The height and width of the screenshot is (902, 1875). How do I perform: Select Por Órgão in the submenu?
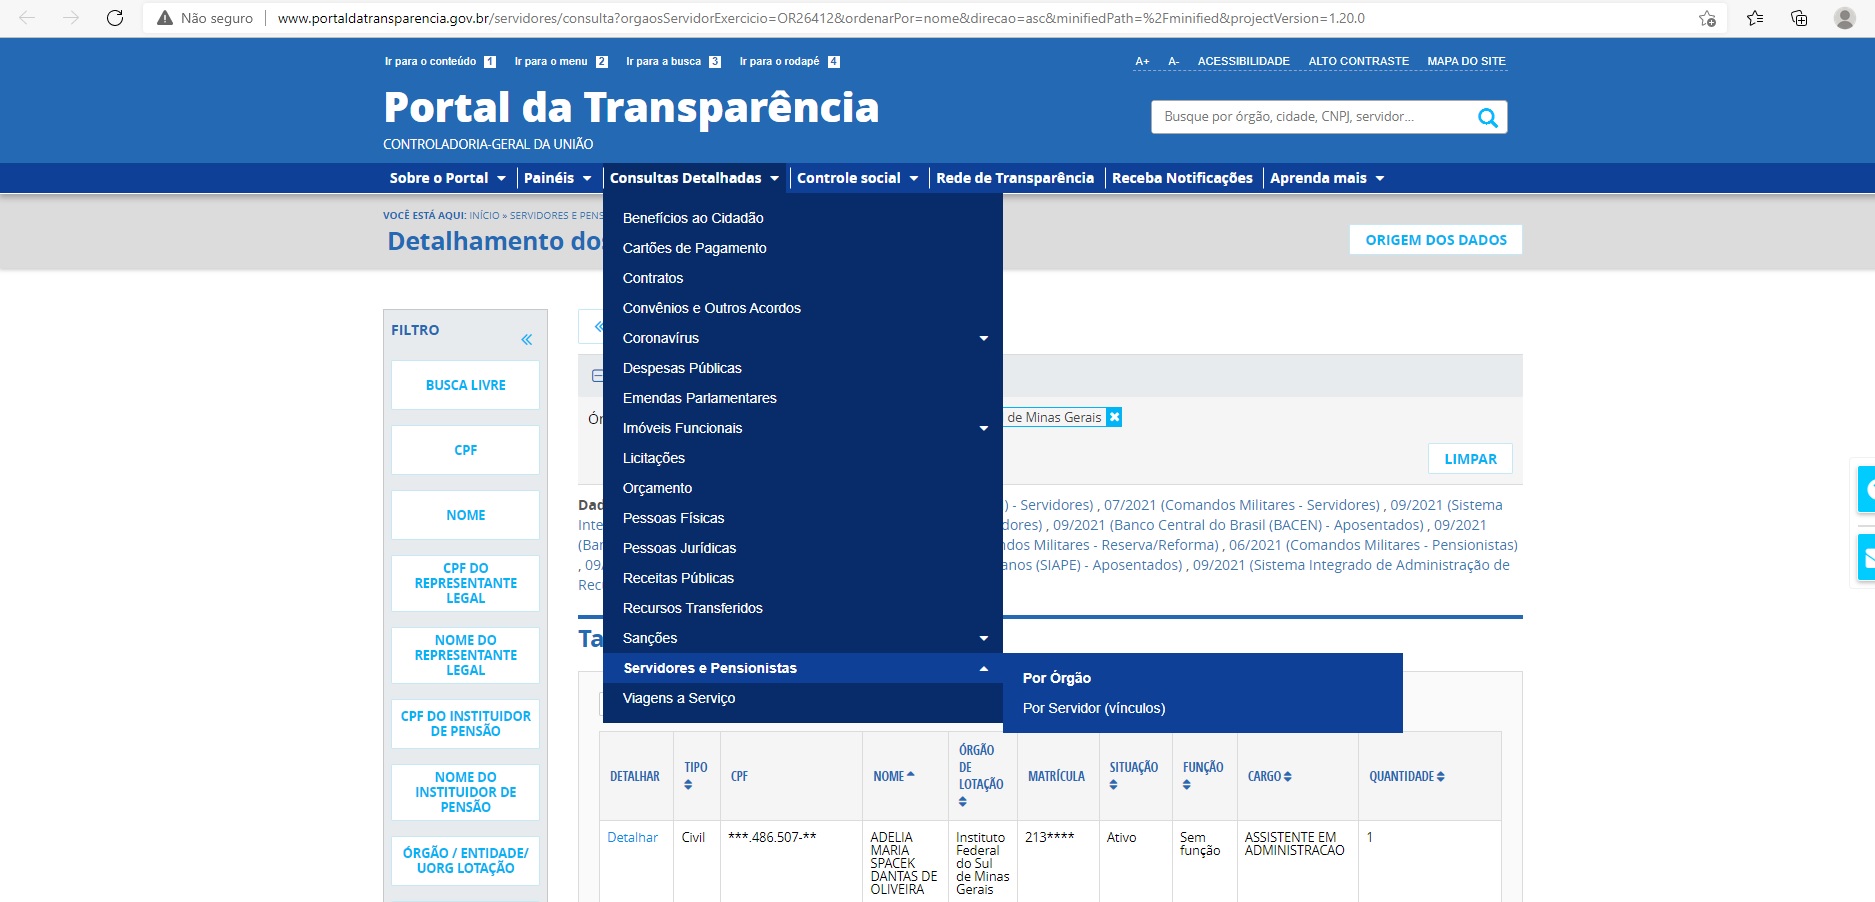coord(1056,678)
